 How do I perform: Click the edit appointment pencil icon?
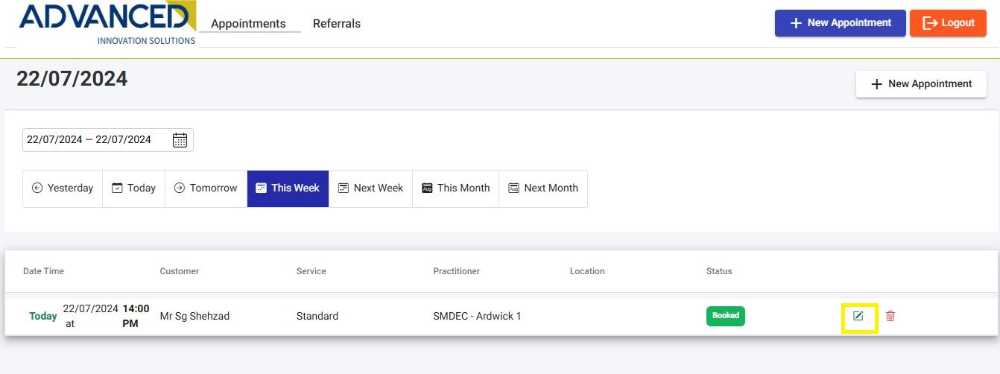point(858,316)
